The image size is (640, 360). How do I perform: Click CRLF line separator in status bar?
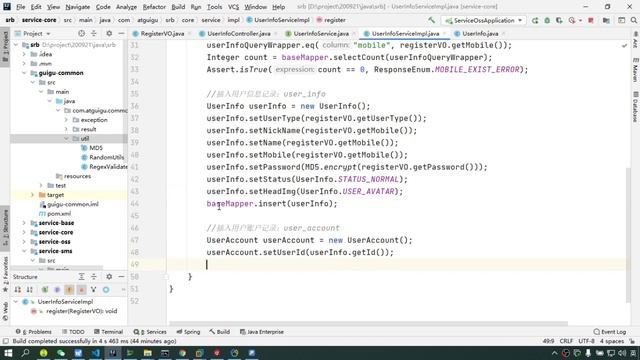566,341
